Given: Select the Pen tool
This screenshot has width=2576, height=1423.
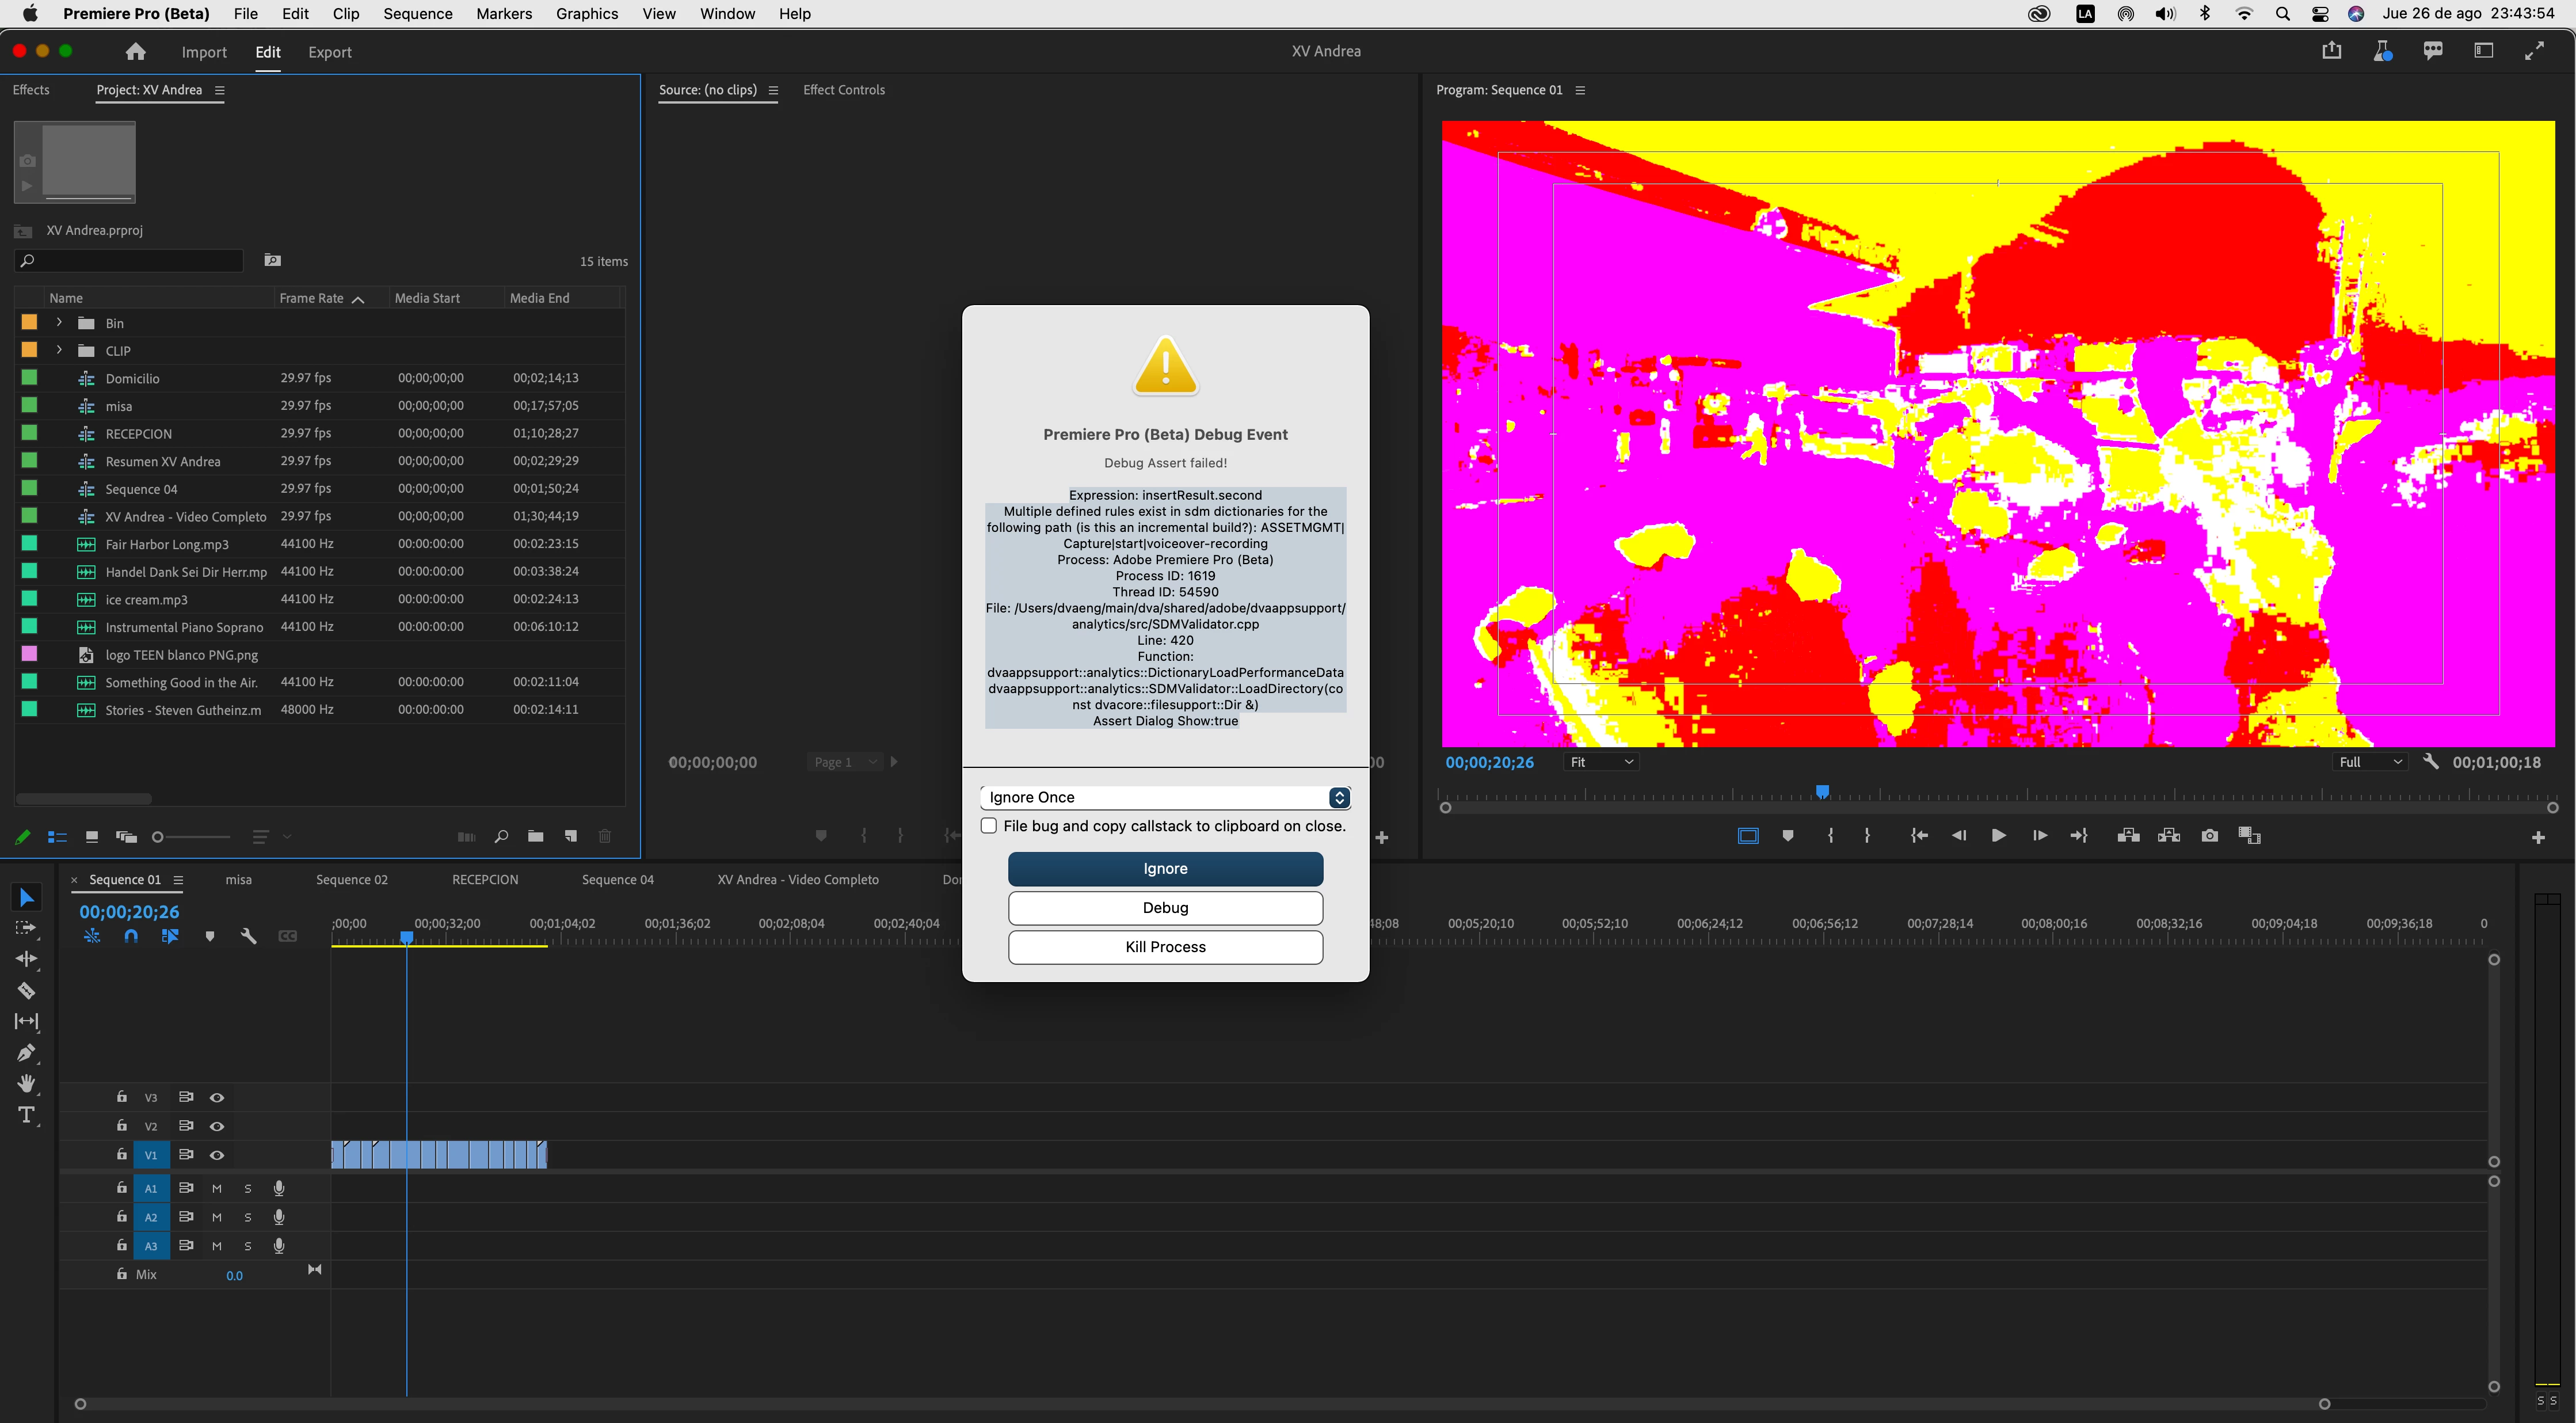Looking at the screenshot, I should [x=26, y=1052].
